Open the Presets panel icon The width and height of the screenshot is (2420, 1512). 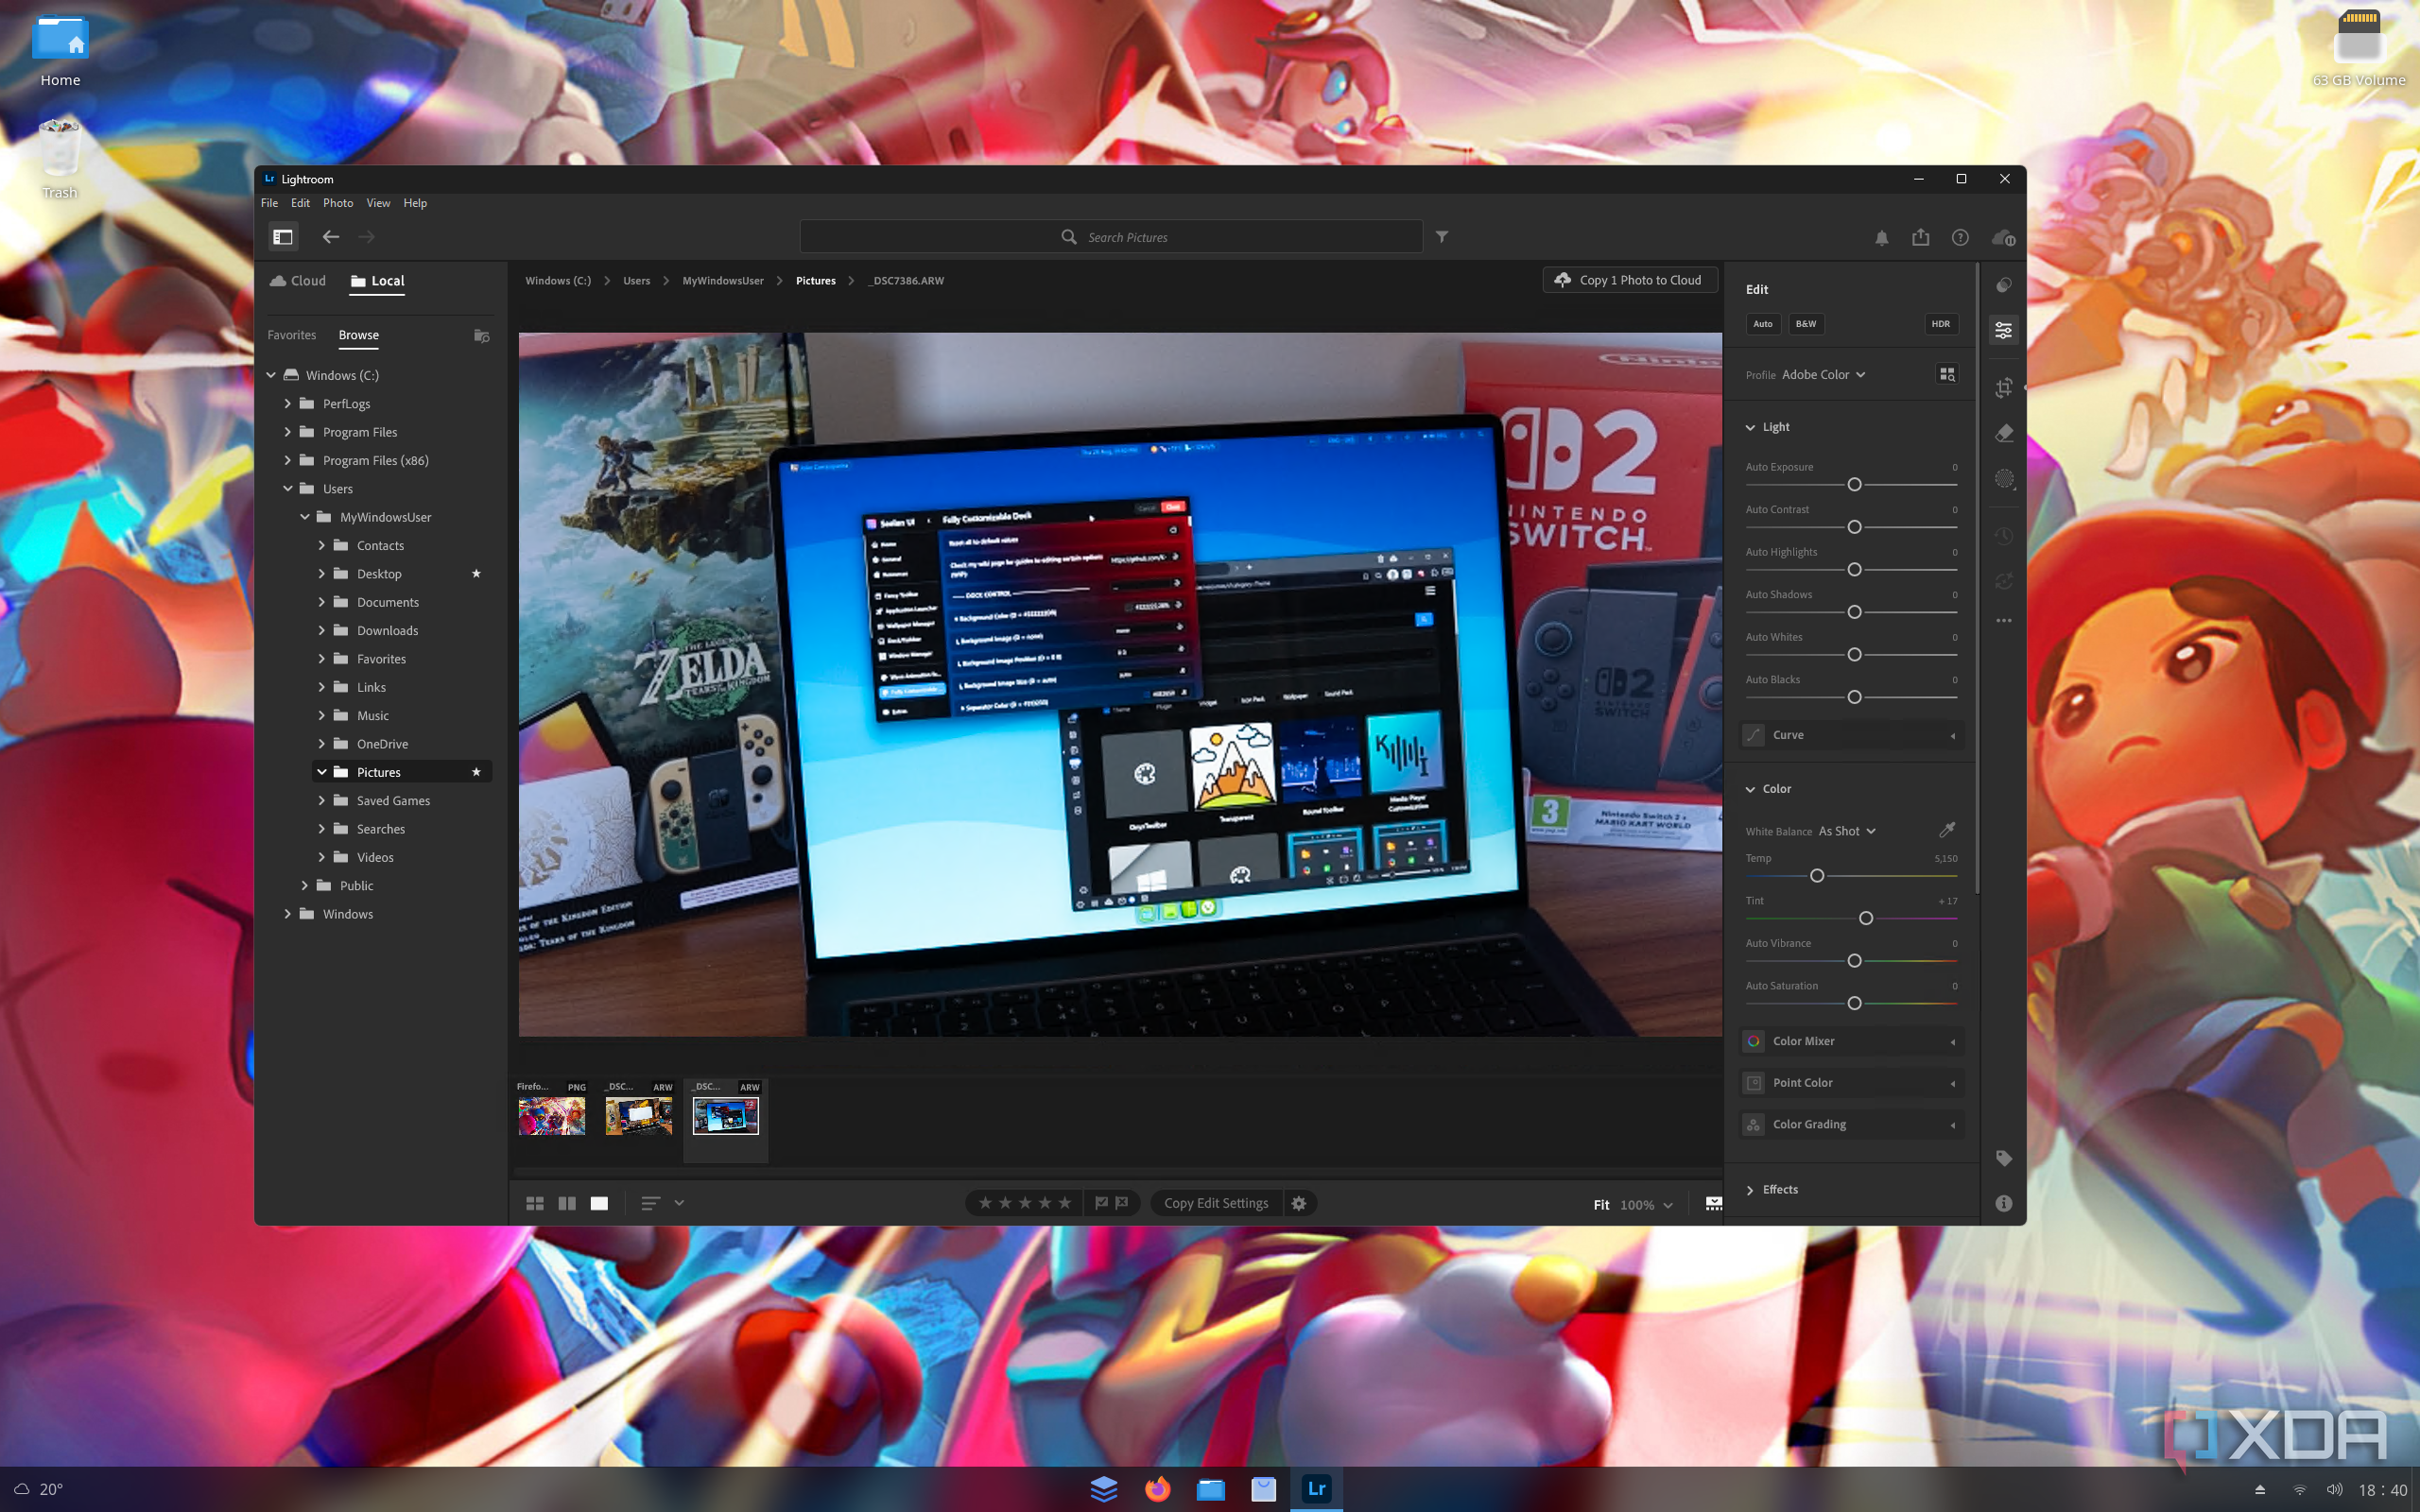click(x=2004, y=284)
